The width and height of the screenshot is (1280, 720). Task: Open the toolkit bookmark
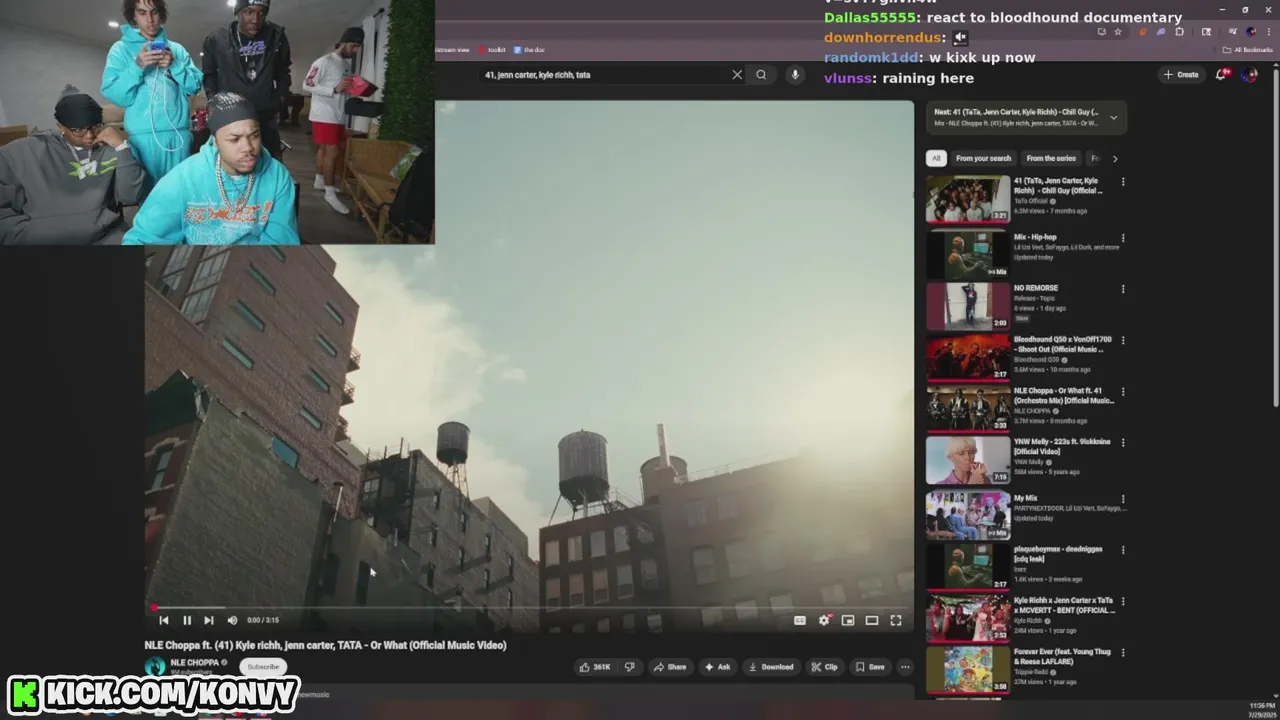493,49
